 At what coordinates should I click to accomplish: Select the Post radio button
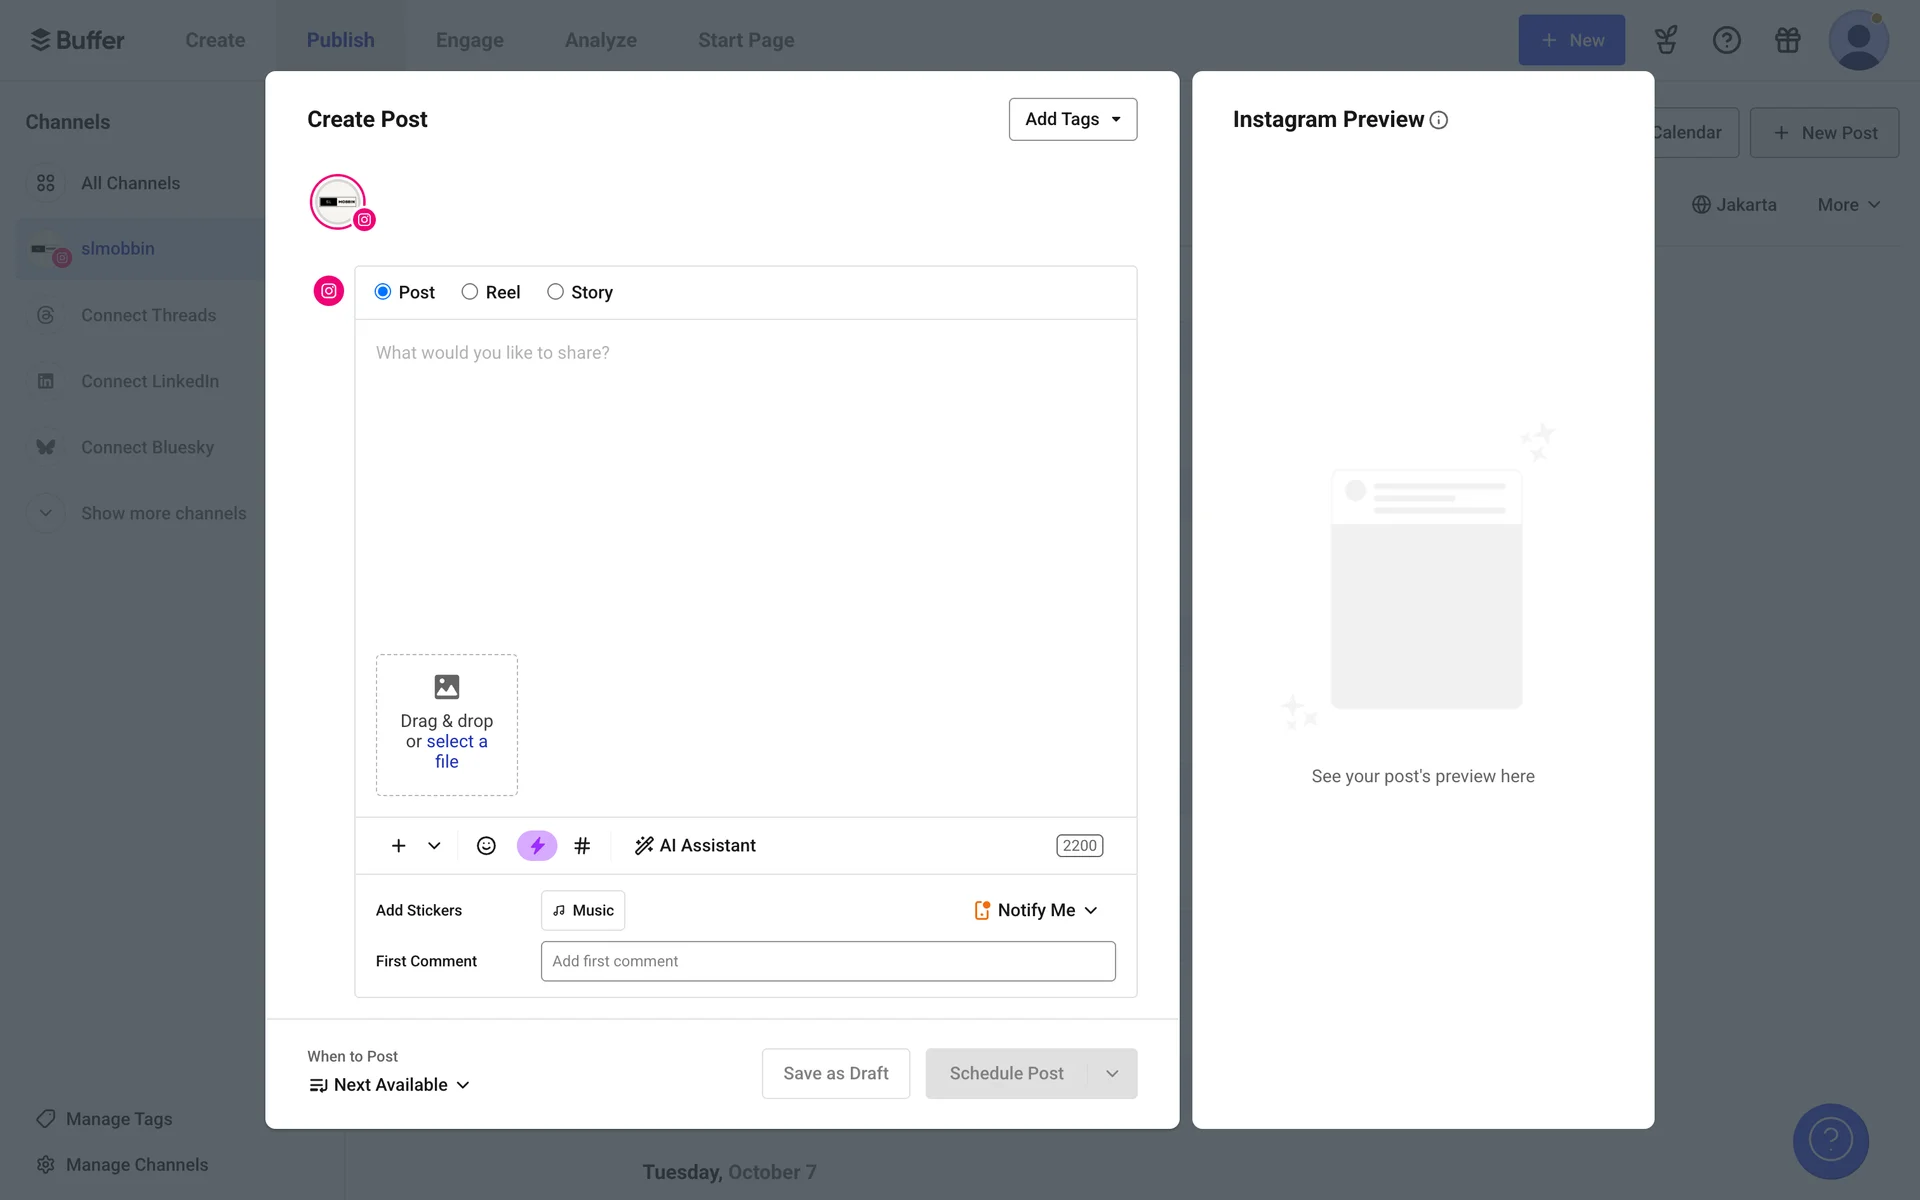pyautogui.click(x=383, y=292)
